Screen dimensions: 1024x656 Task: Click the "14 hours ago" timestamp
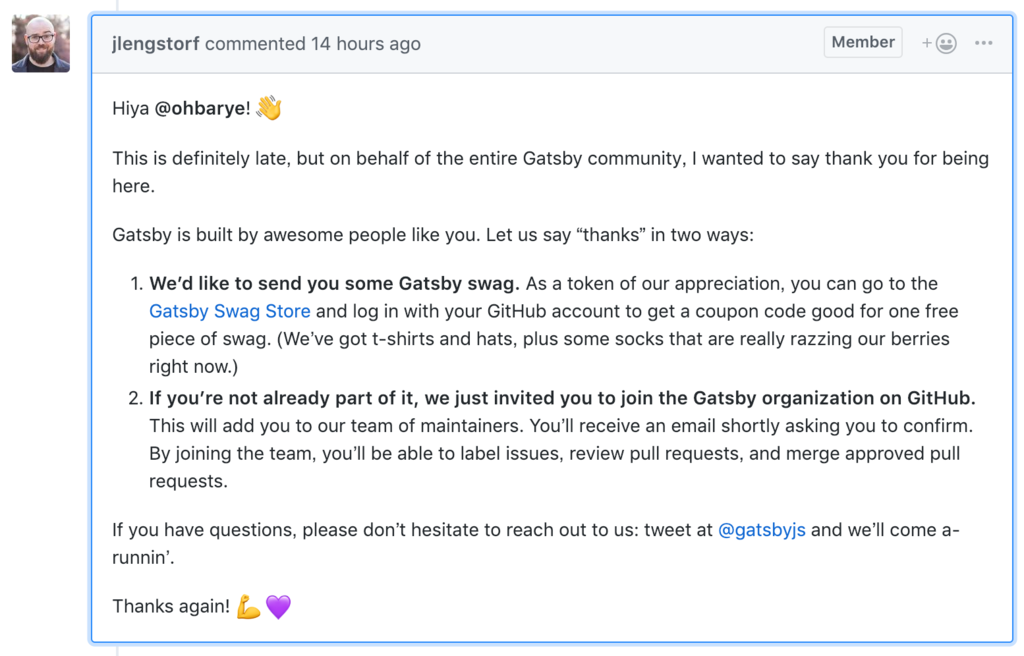pyautogui.click(x=365, y=44)
